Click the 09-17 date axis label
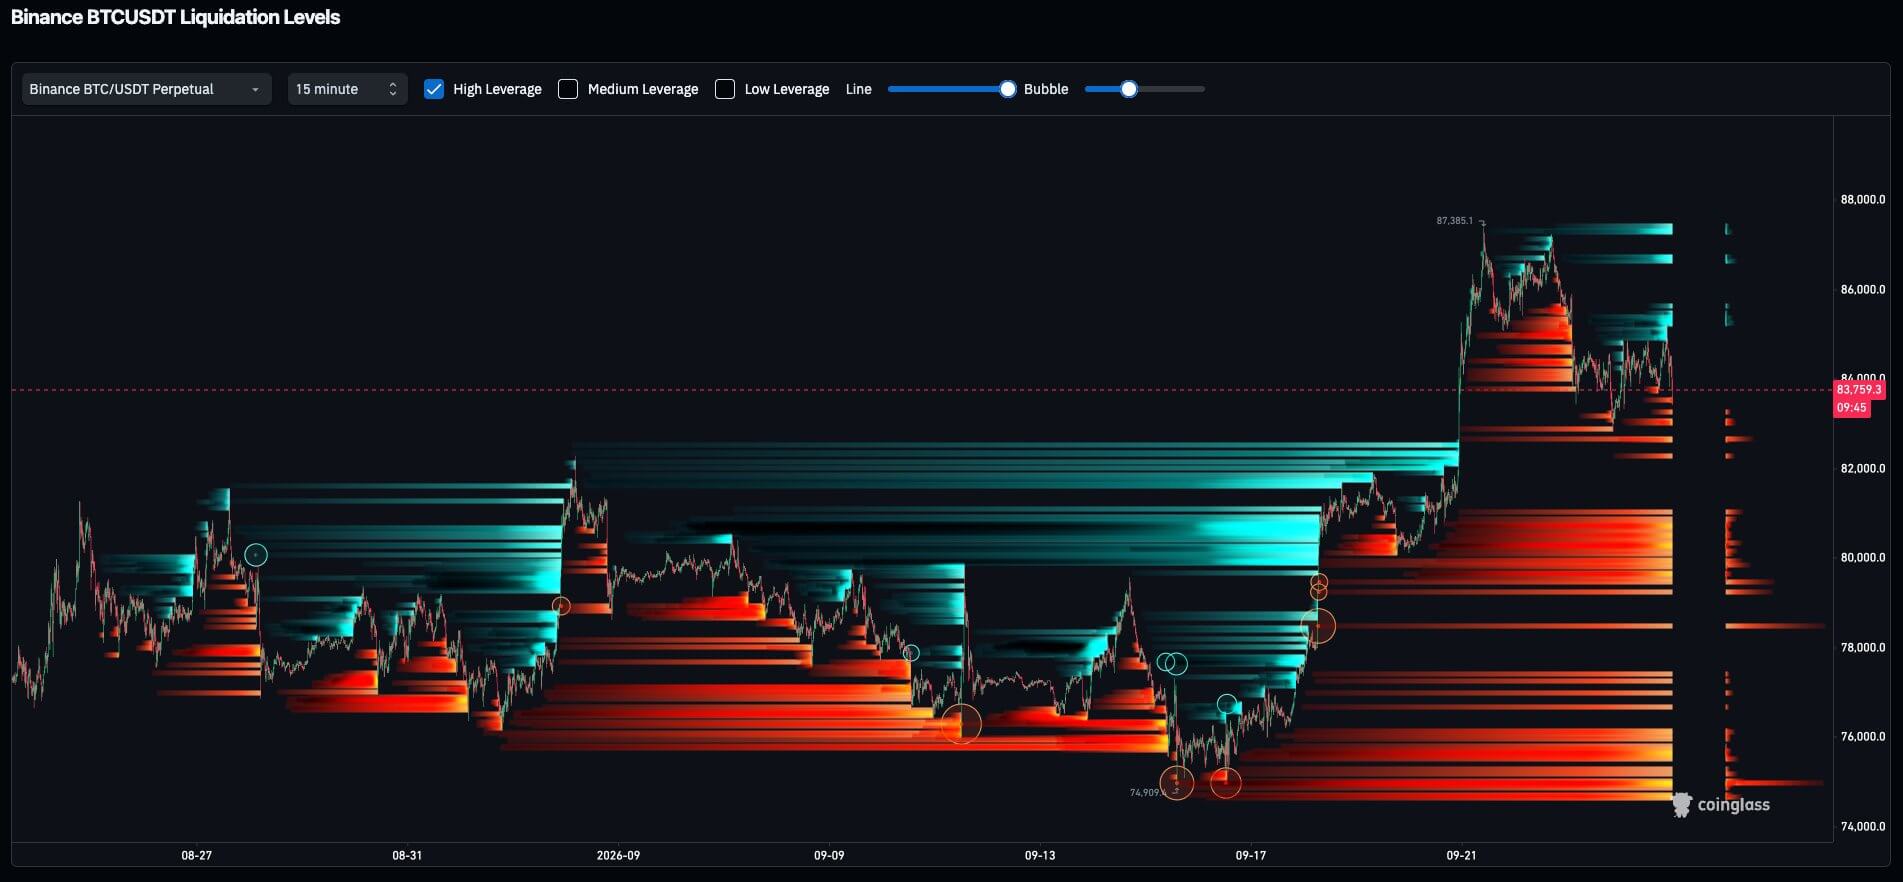Viewport: 1903px width, 882px height. click(x=1251, y=855)
